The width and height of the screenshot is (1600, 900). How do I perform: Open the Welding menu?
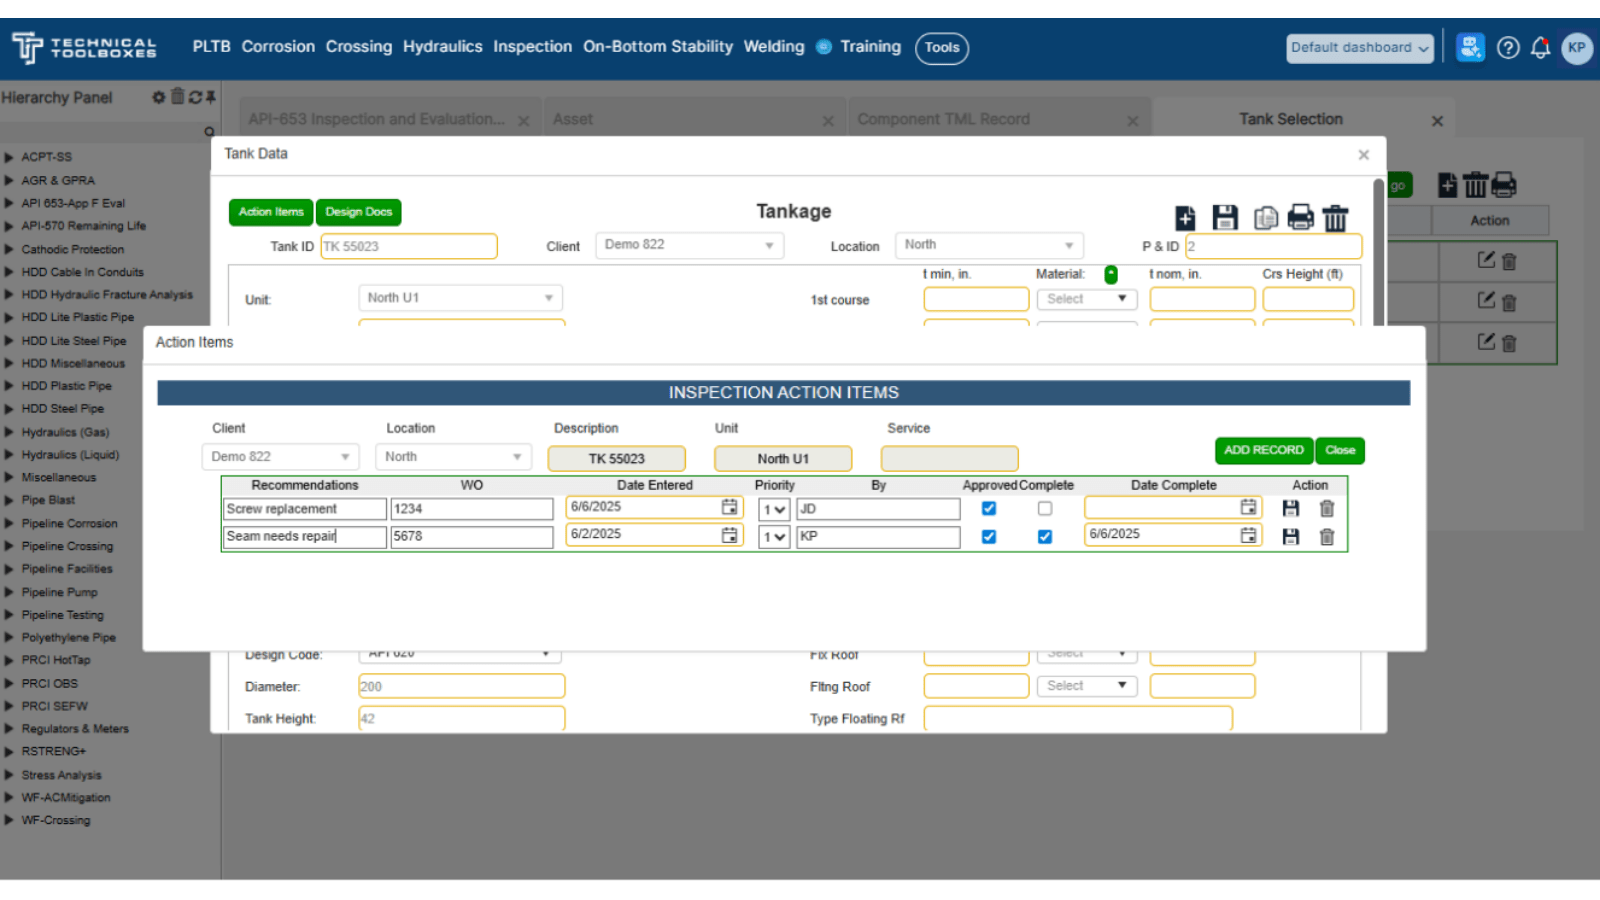point(773,47)
